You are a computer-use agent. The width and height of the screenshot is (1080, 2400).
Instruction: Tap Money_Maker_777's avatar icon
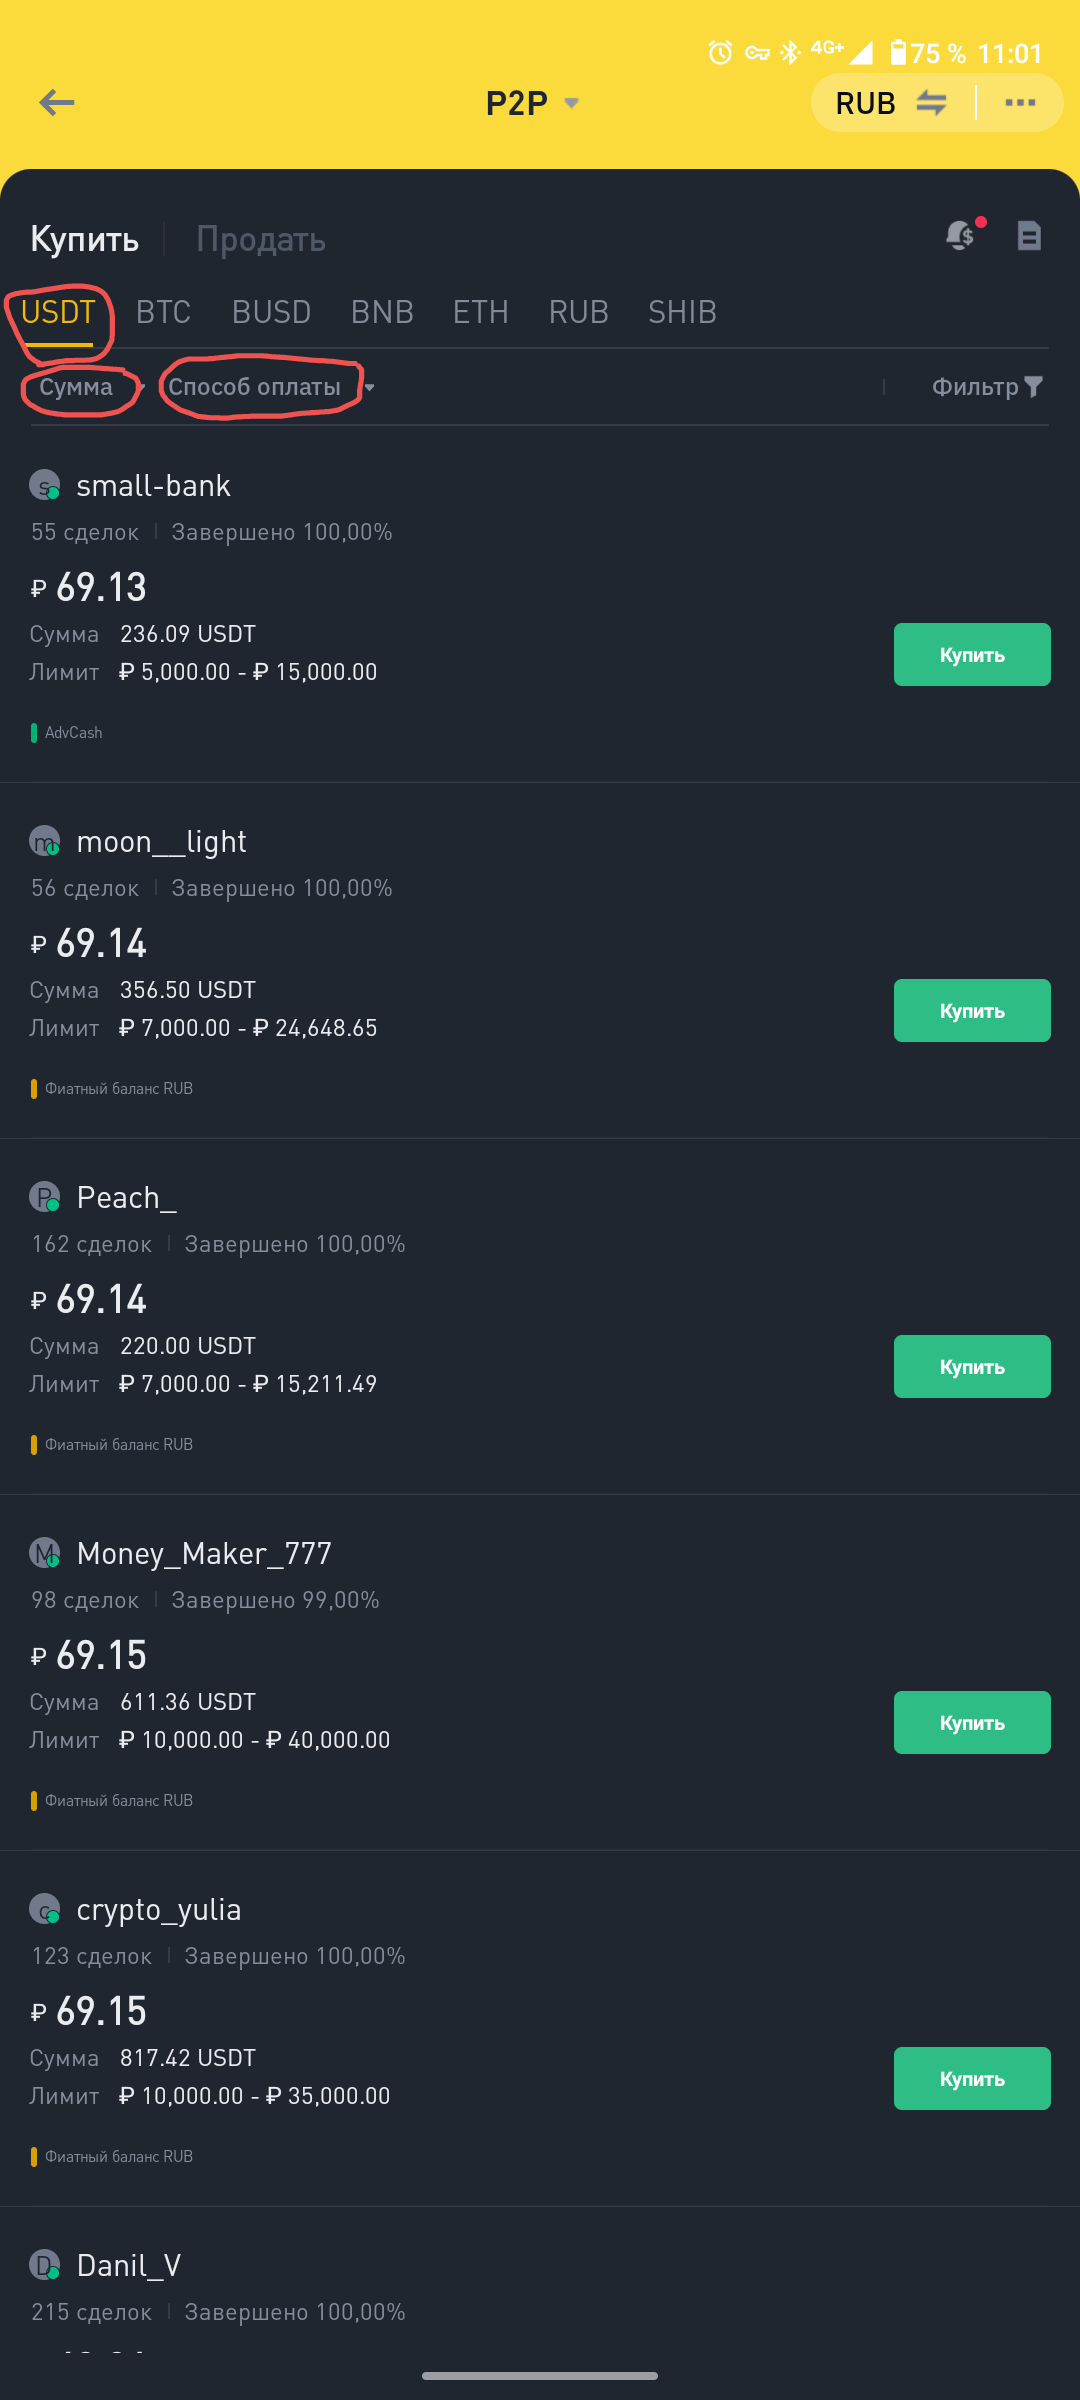click(x=44, y=1554)
